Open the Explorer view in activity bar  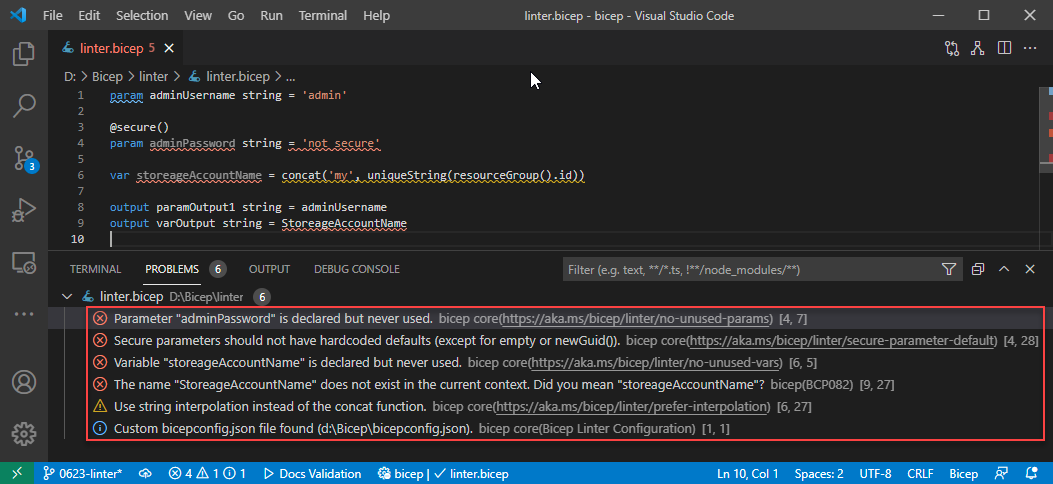tap(24, 53)
